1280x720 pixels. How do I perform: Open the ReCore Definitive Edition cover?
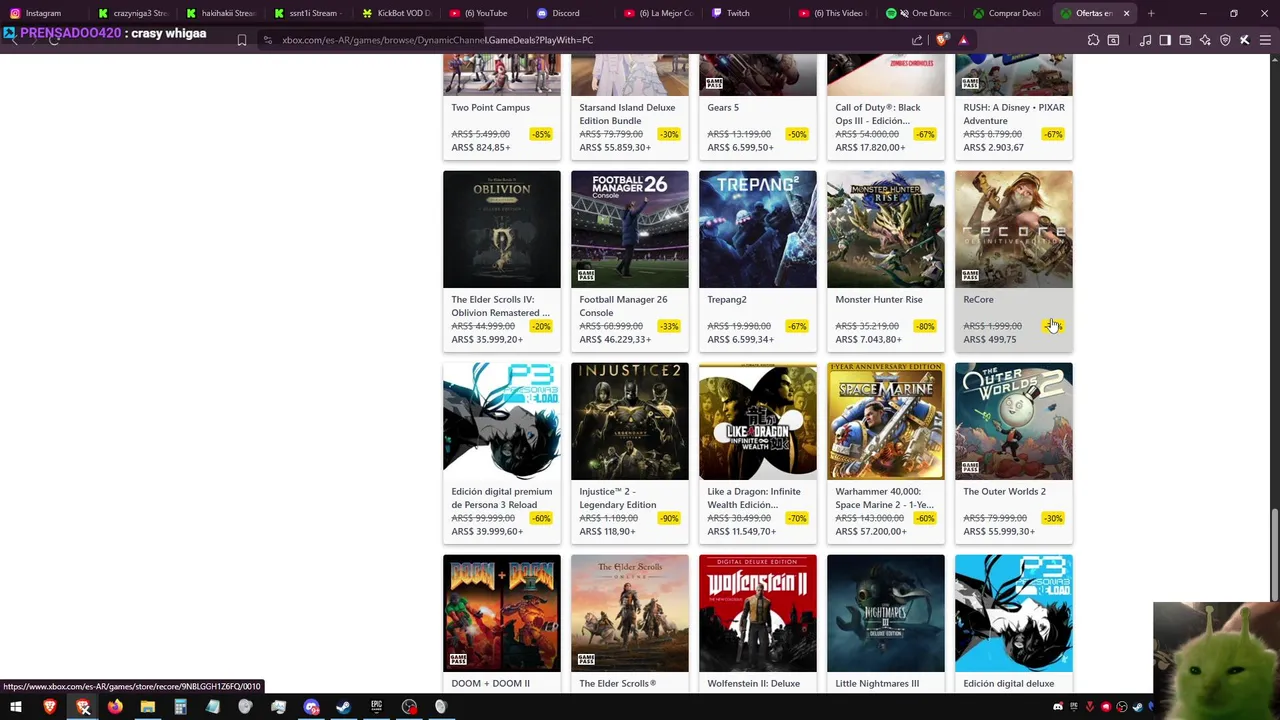(x=1014, y=229)
